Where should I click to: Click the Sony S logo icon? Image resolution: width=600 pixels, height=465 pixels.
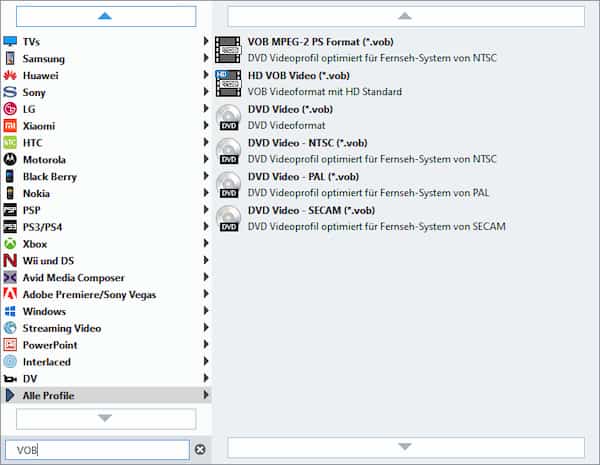10,92
